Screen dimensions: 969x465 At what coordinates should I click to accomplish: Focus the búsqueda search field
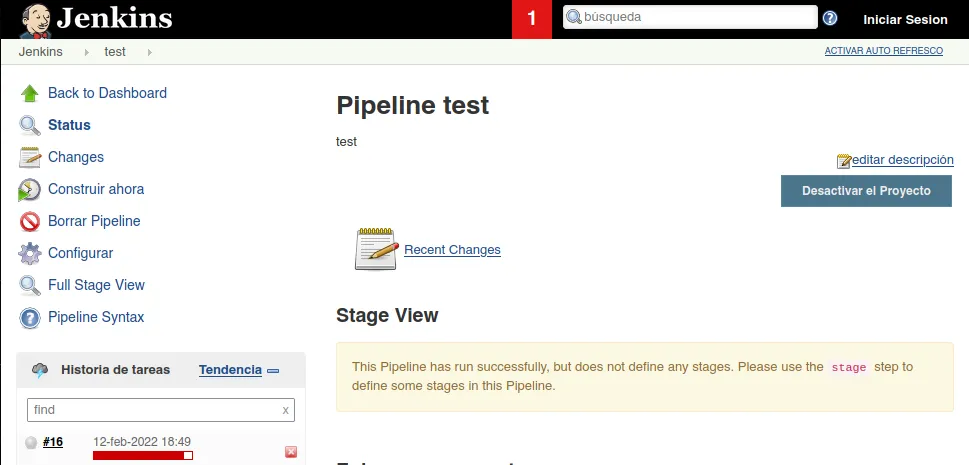pos(690,17)
